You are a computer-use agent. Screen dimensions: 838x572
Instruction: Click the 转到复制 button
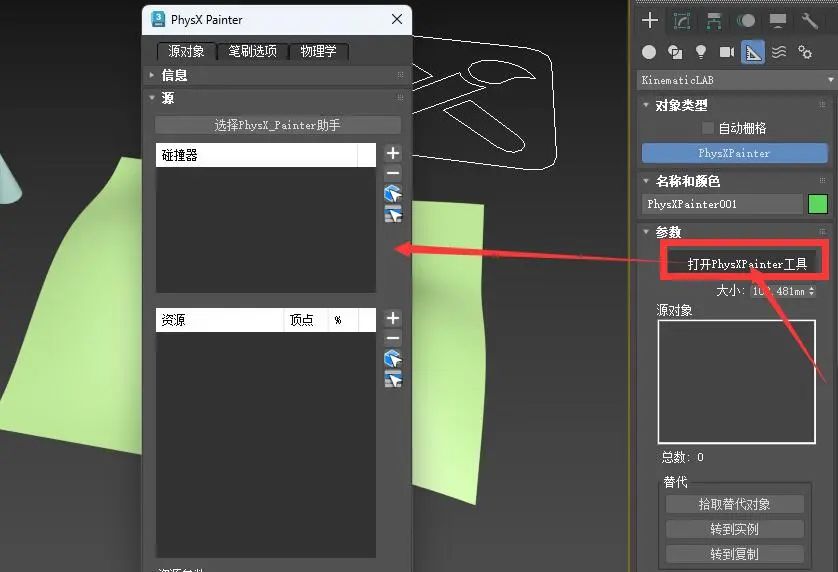tap(734, 554)
